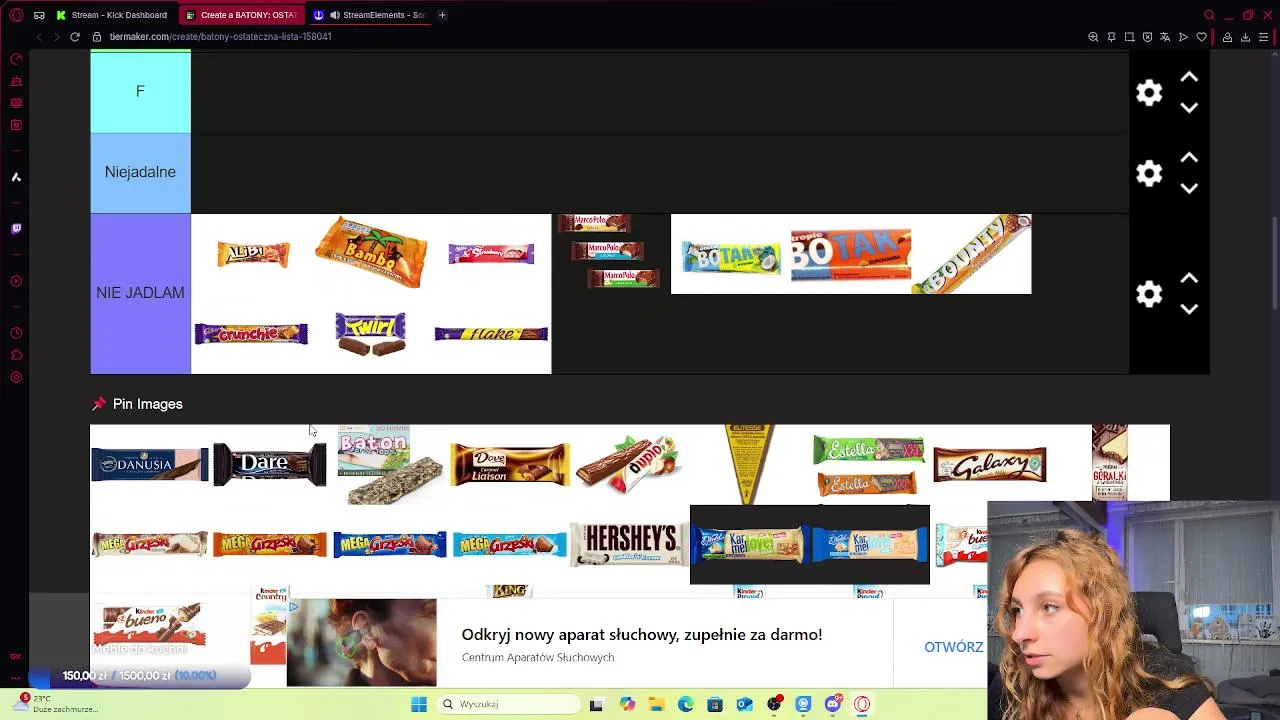Select the Kinder Bueno image above ad
This screenshot has width=1280, height=720.
pos(150,625)
